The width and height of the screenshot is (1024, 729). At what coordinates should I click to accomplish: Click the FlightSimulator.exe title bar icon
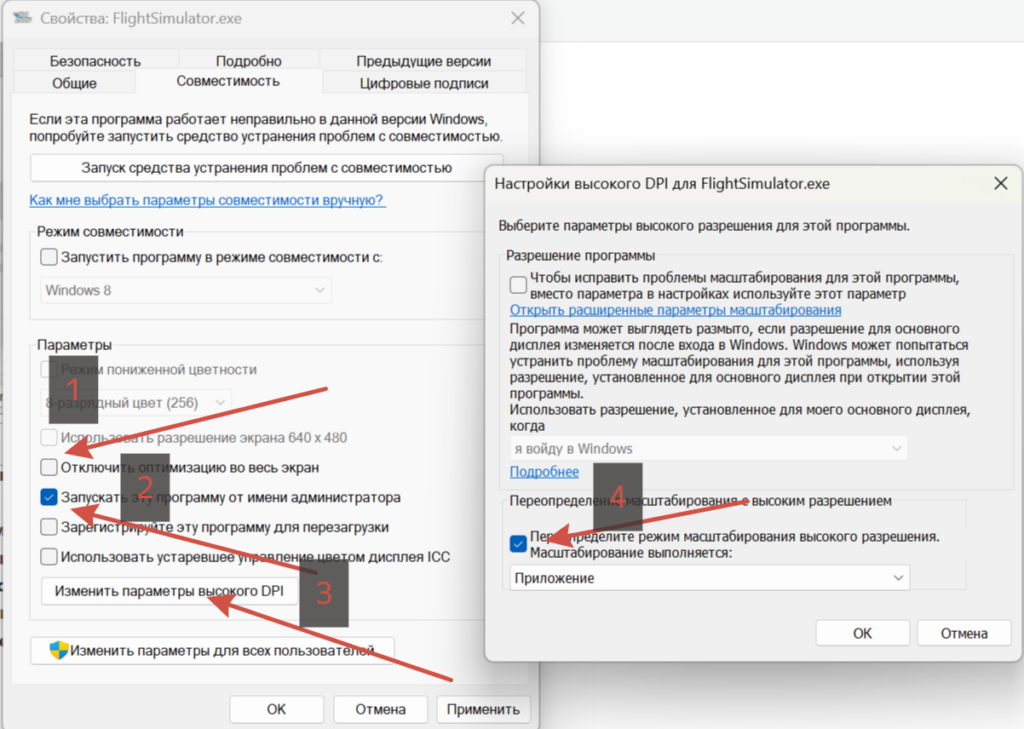pos(22,18)
